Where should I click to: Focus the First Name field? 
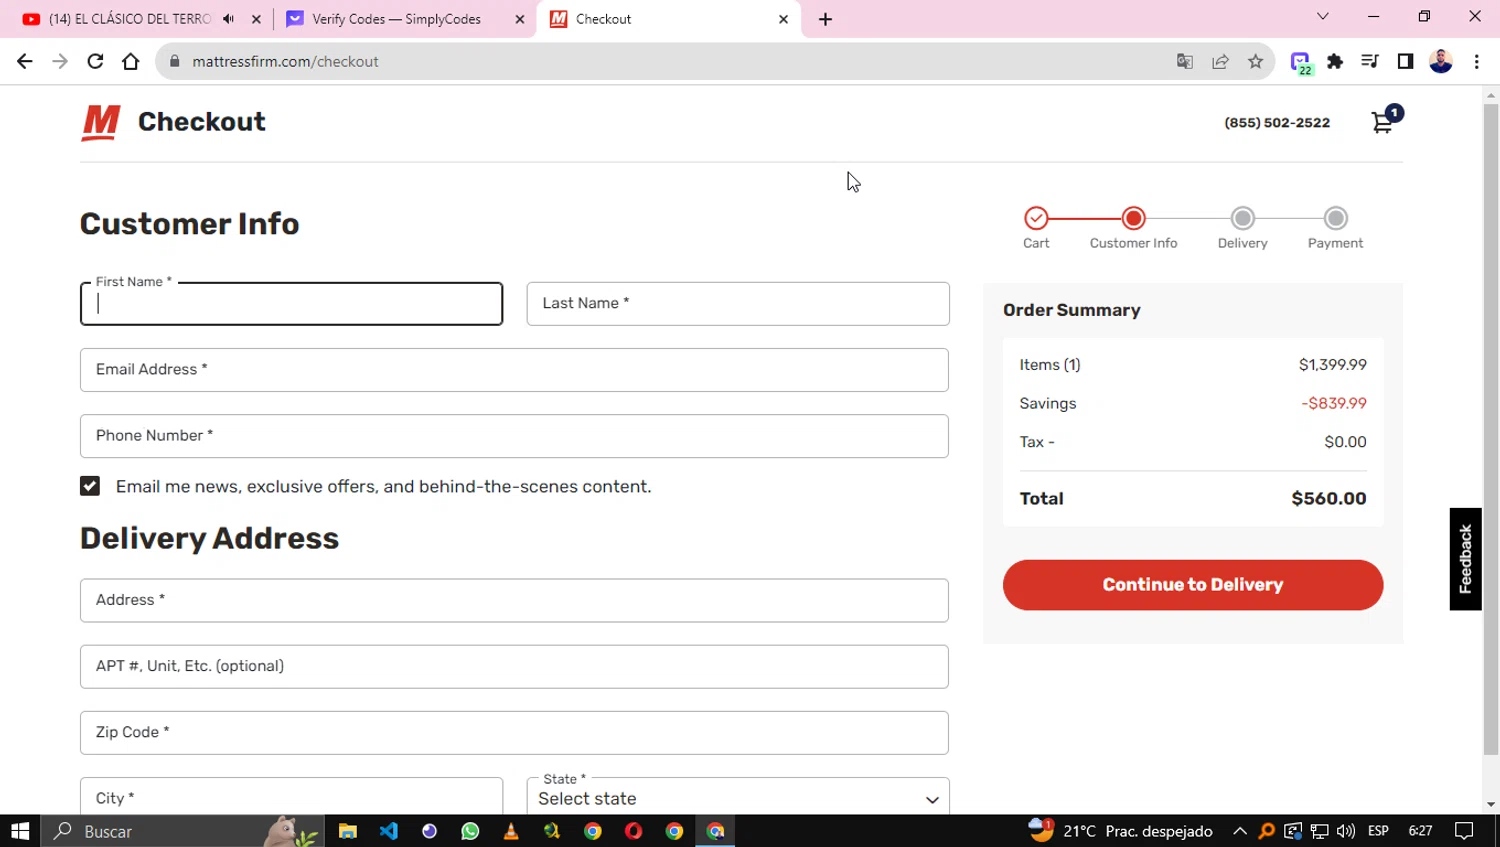[291, 304]
